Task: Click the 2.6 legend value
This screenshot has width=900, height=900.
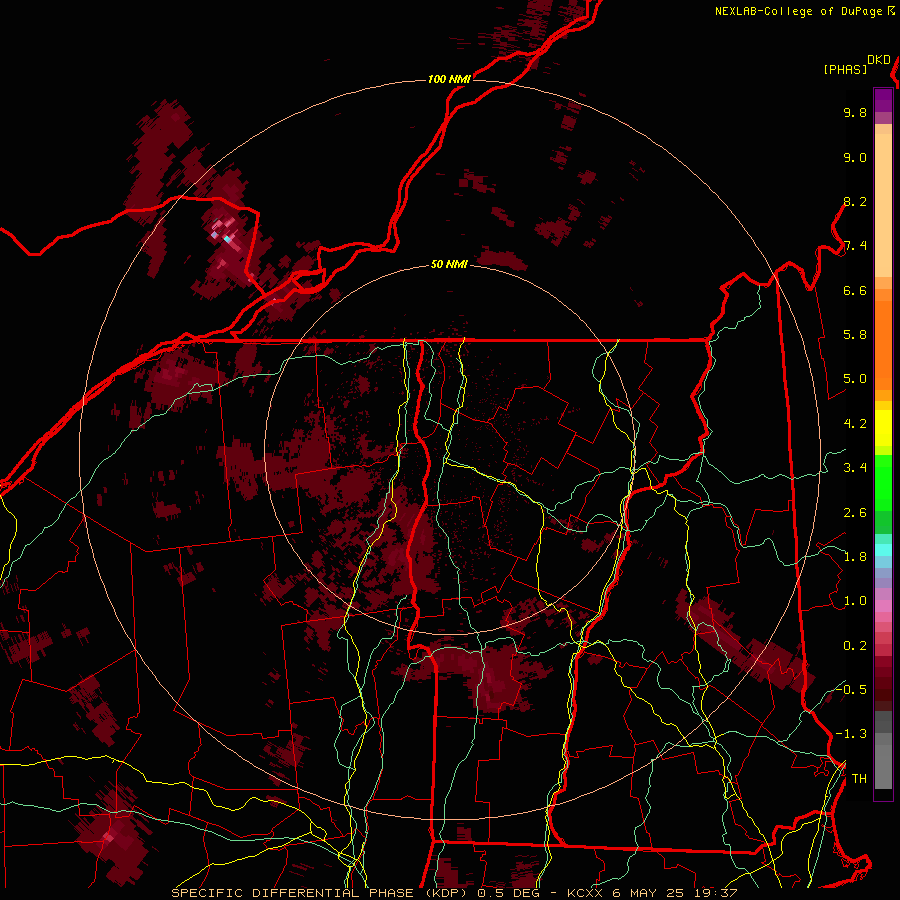Action: pos(855,513)
